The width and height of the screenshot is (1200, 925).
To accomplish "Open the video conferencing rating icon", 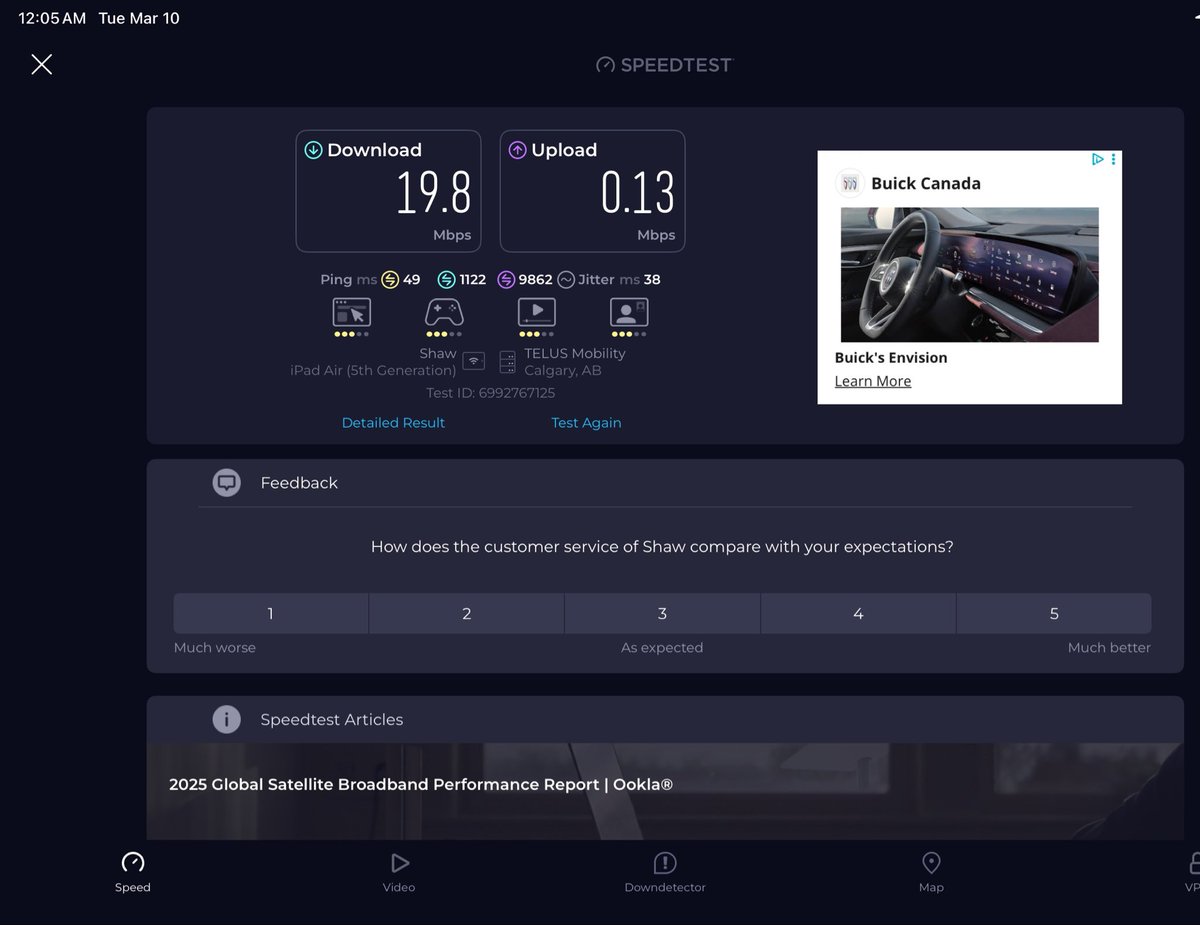I will click(629, 312).
